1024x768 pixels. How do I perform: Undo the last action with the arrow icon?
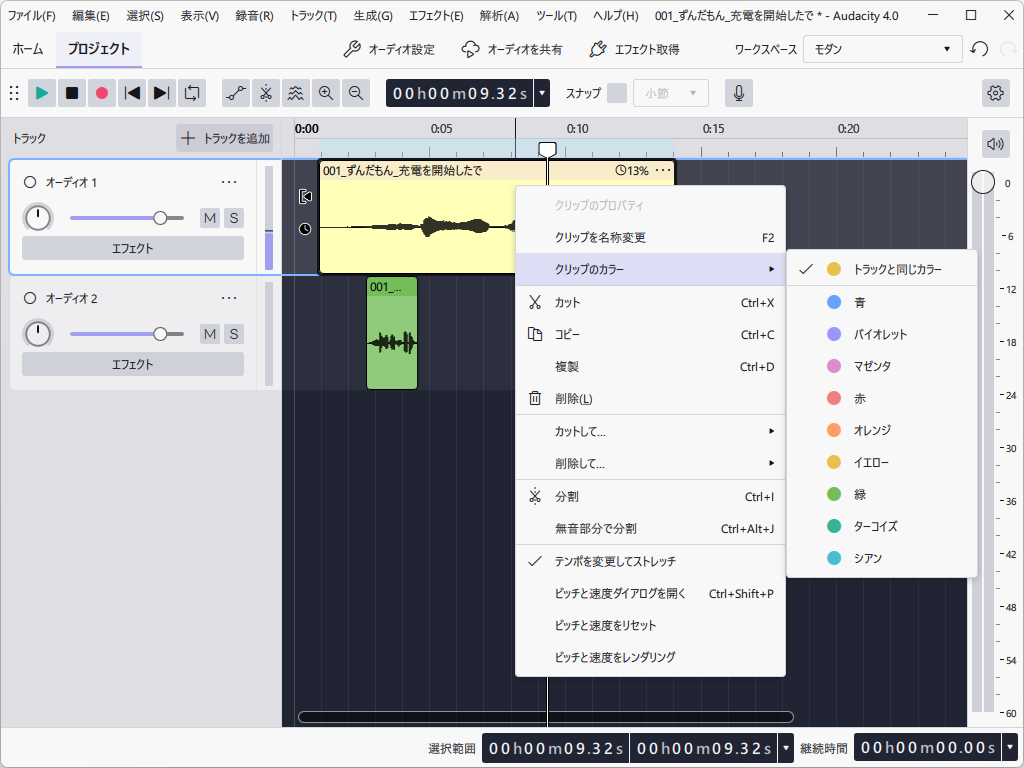(x=978, y=49)
